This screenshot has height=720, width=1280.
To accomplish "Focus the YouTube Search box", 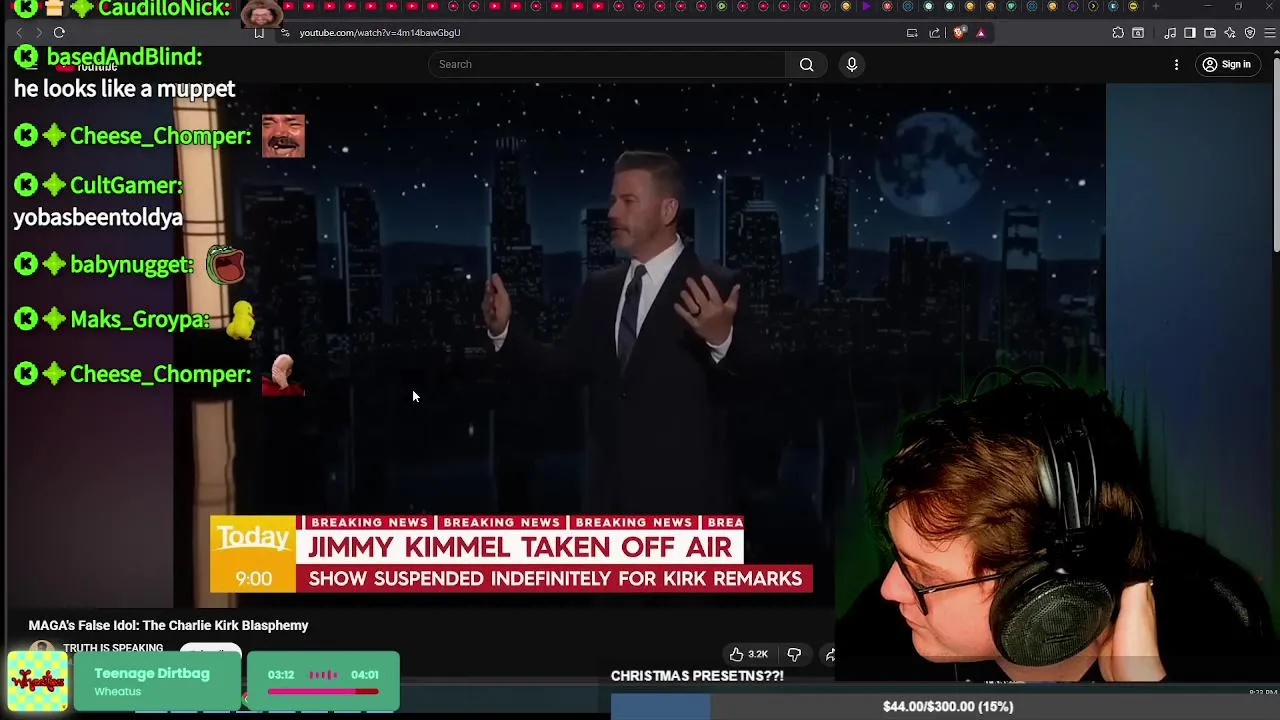I will click(x=608, y=64).
